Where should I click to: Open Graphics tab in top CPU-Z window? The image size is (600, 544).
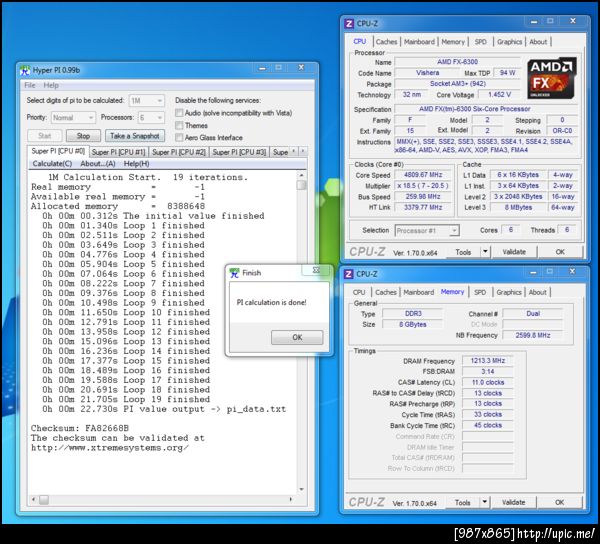click(509, 42)
